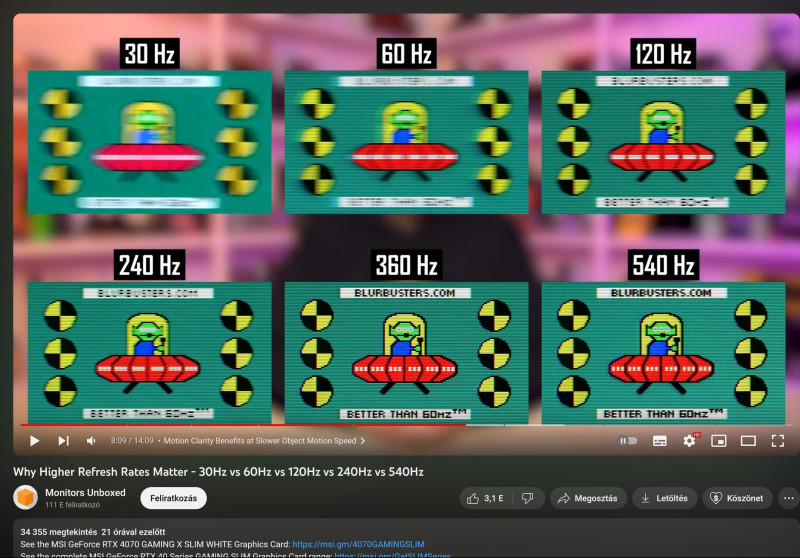Click the video title text
Viewport: 800px width, 558px height.
pos(218,472)
